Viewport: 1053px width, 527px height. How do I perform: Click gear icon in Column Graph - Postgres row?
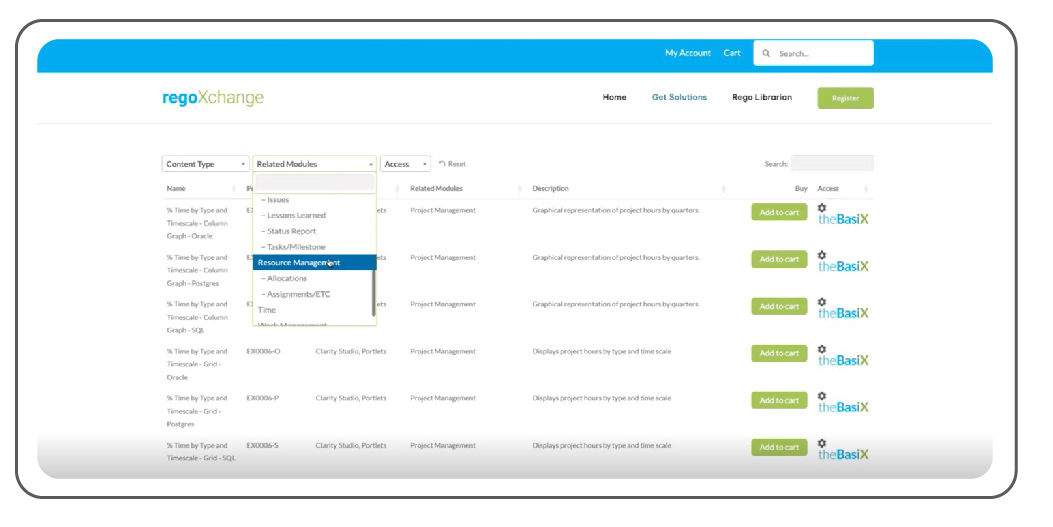(x=822, y=255)
